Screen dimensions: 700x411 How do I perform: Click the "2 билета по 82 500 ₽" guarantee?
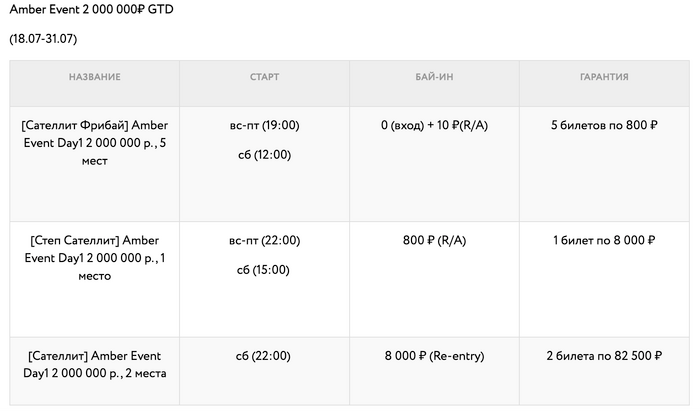604,356
